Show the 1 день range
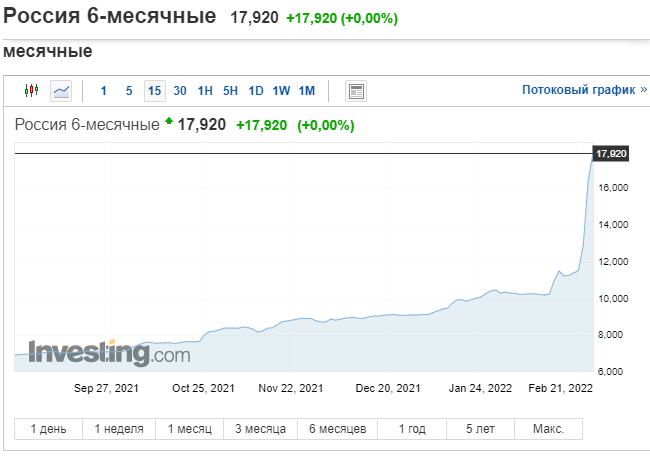The height and width of the screenshot is (458, 650). click(x=49, y=429)
